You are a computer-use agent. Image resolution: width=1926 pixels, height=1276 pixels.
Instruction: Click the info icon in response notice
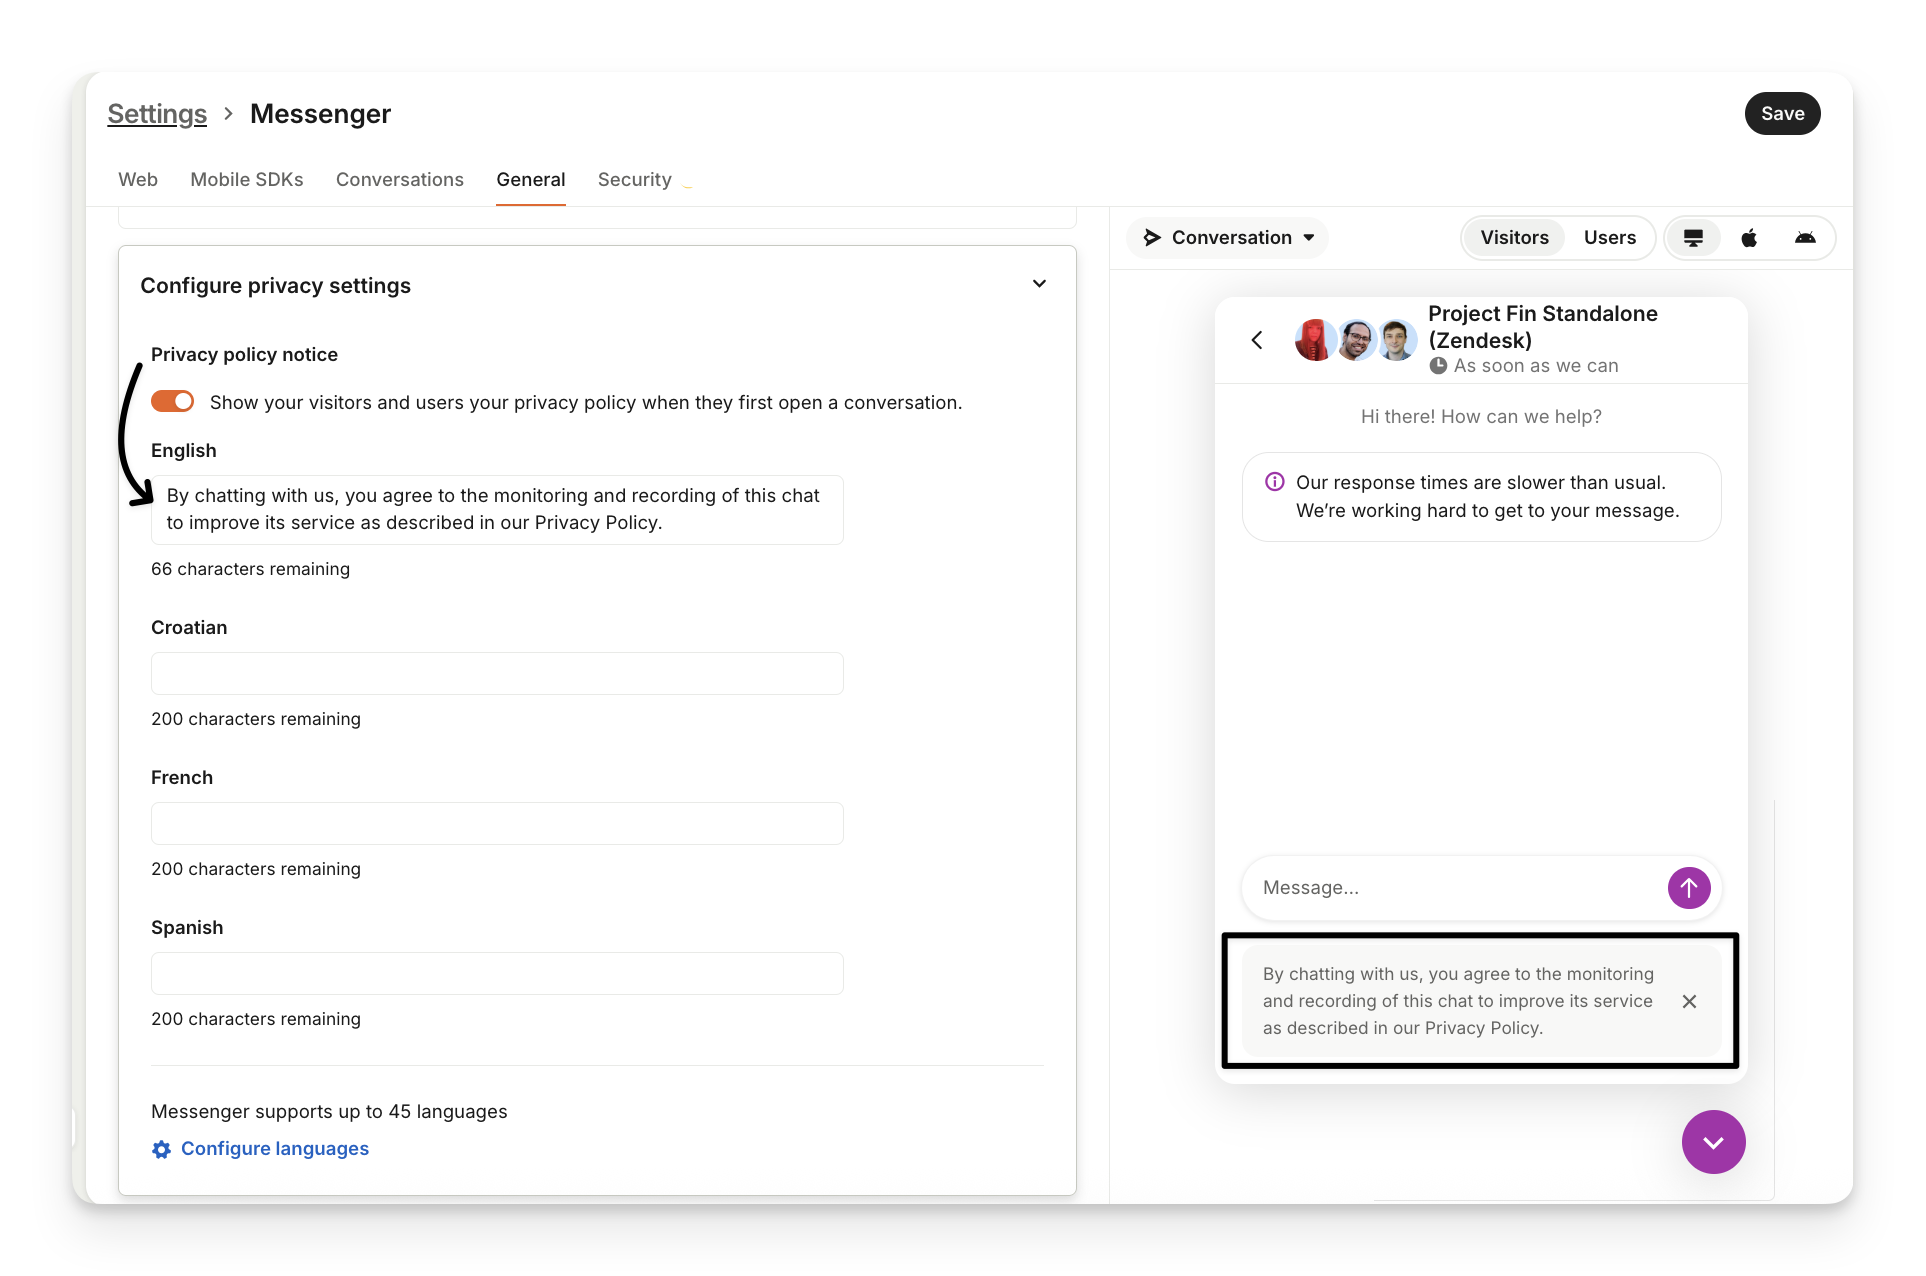1274,482
